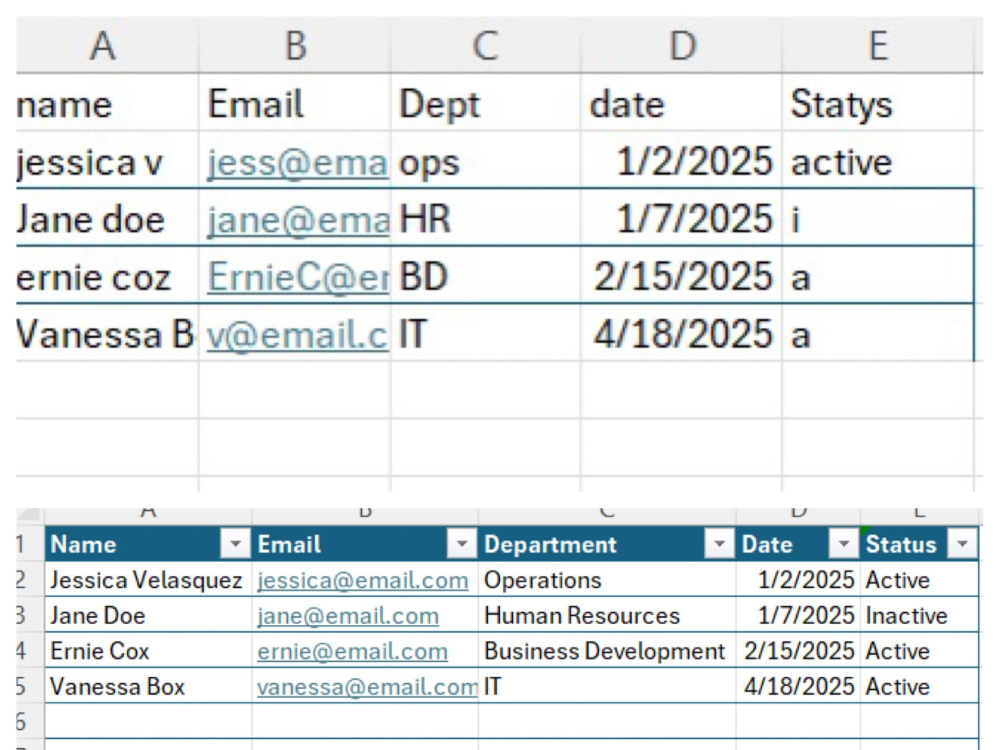Click the ErnieC@ email link in upper sheet
The height and width of the screenshot is (750, 1000).
tap(298, 277)
